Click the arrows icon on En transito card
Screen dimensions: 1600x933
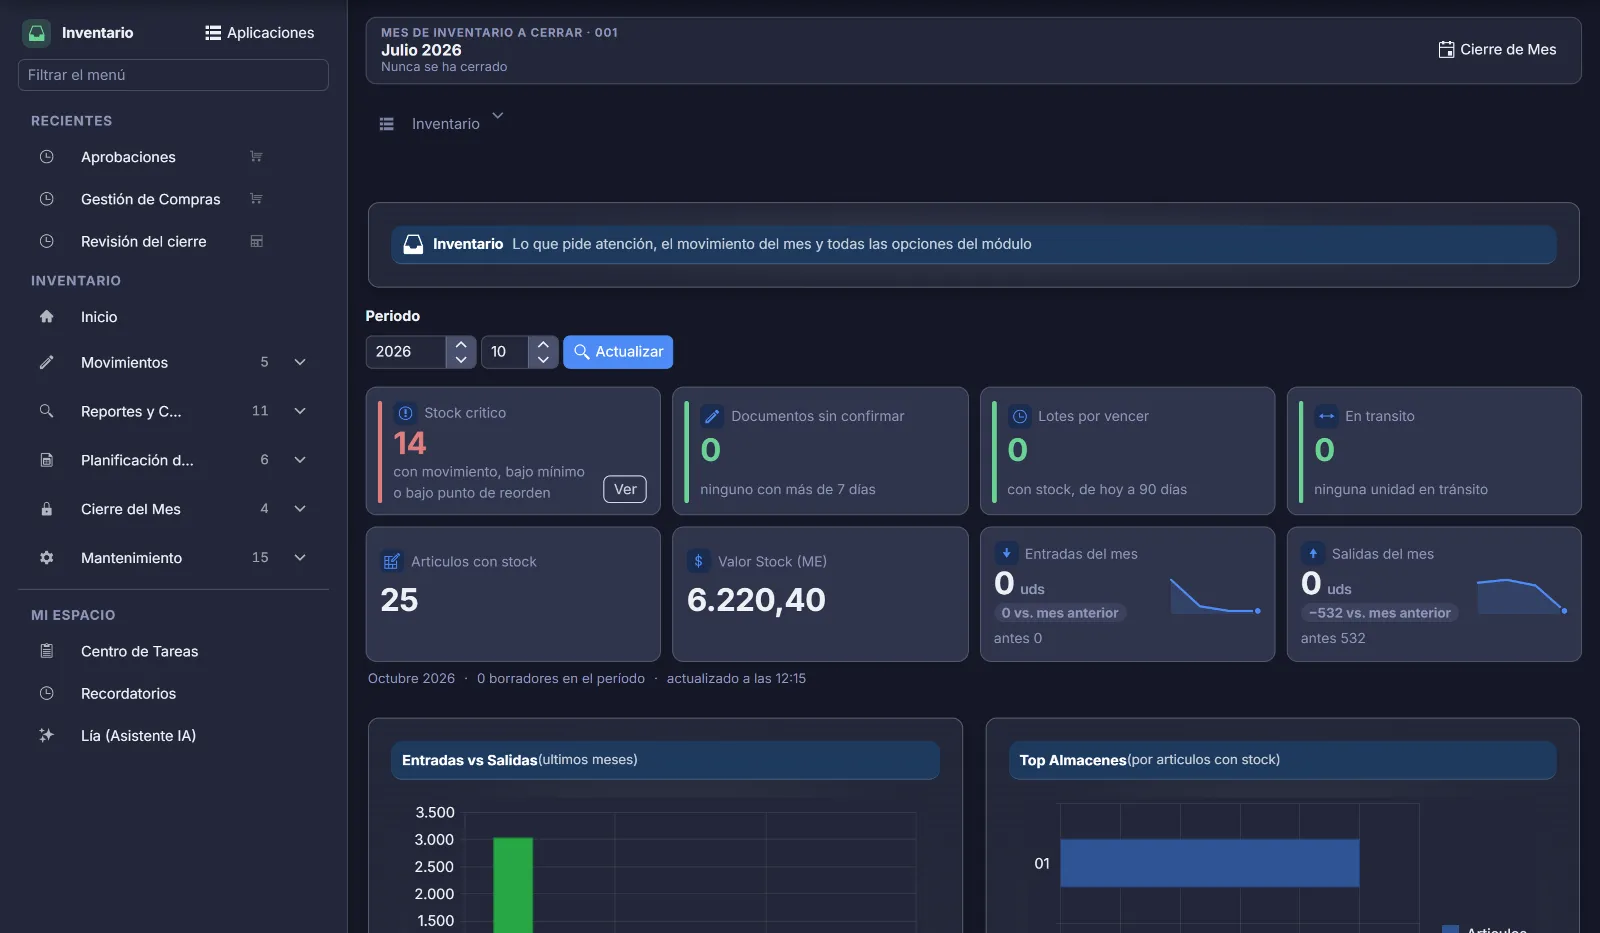(1326, 416)
